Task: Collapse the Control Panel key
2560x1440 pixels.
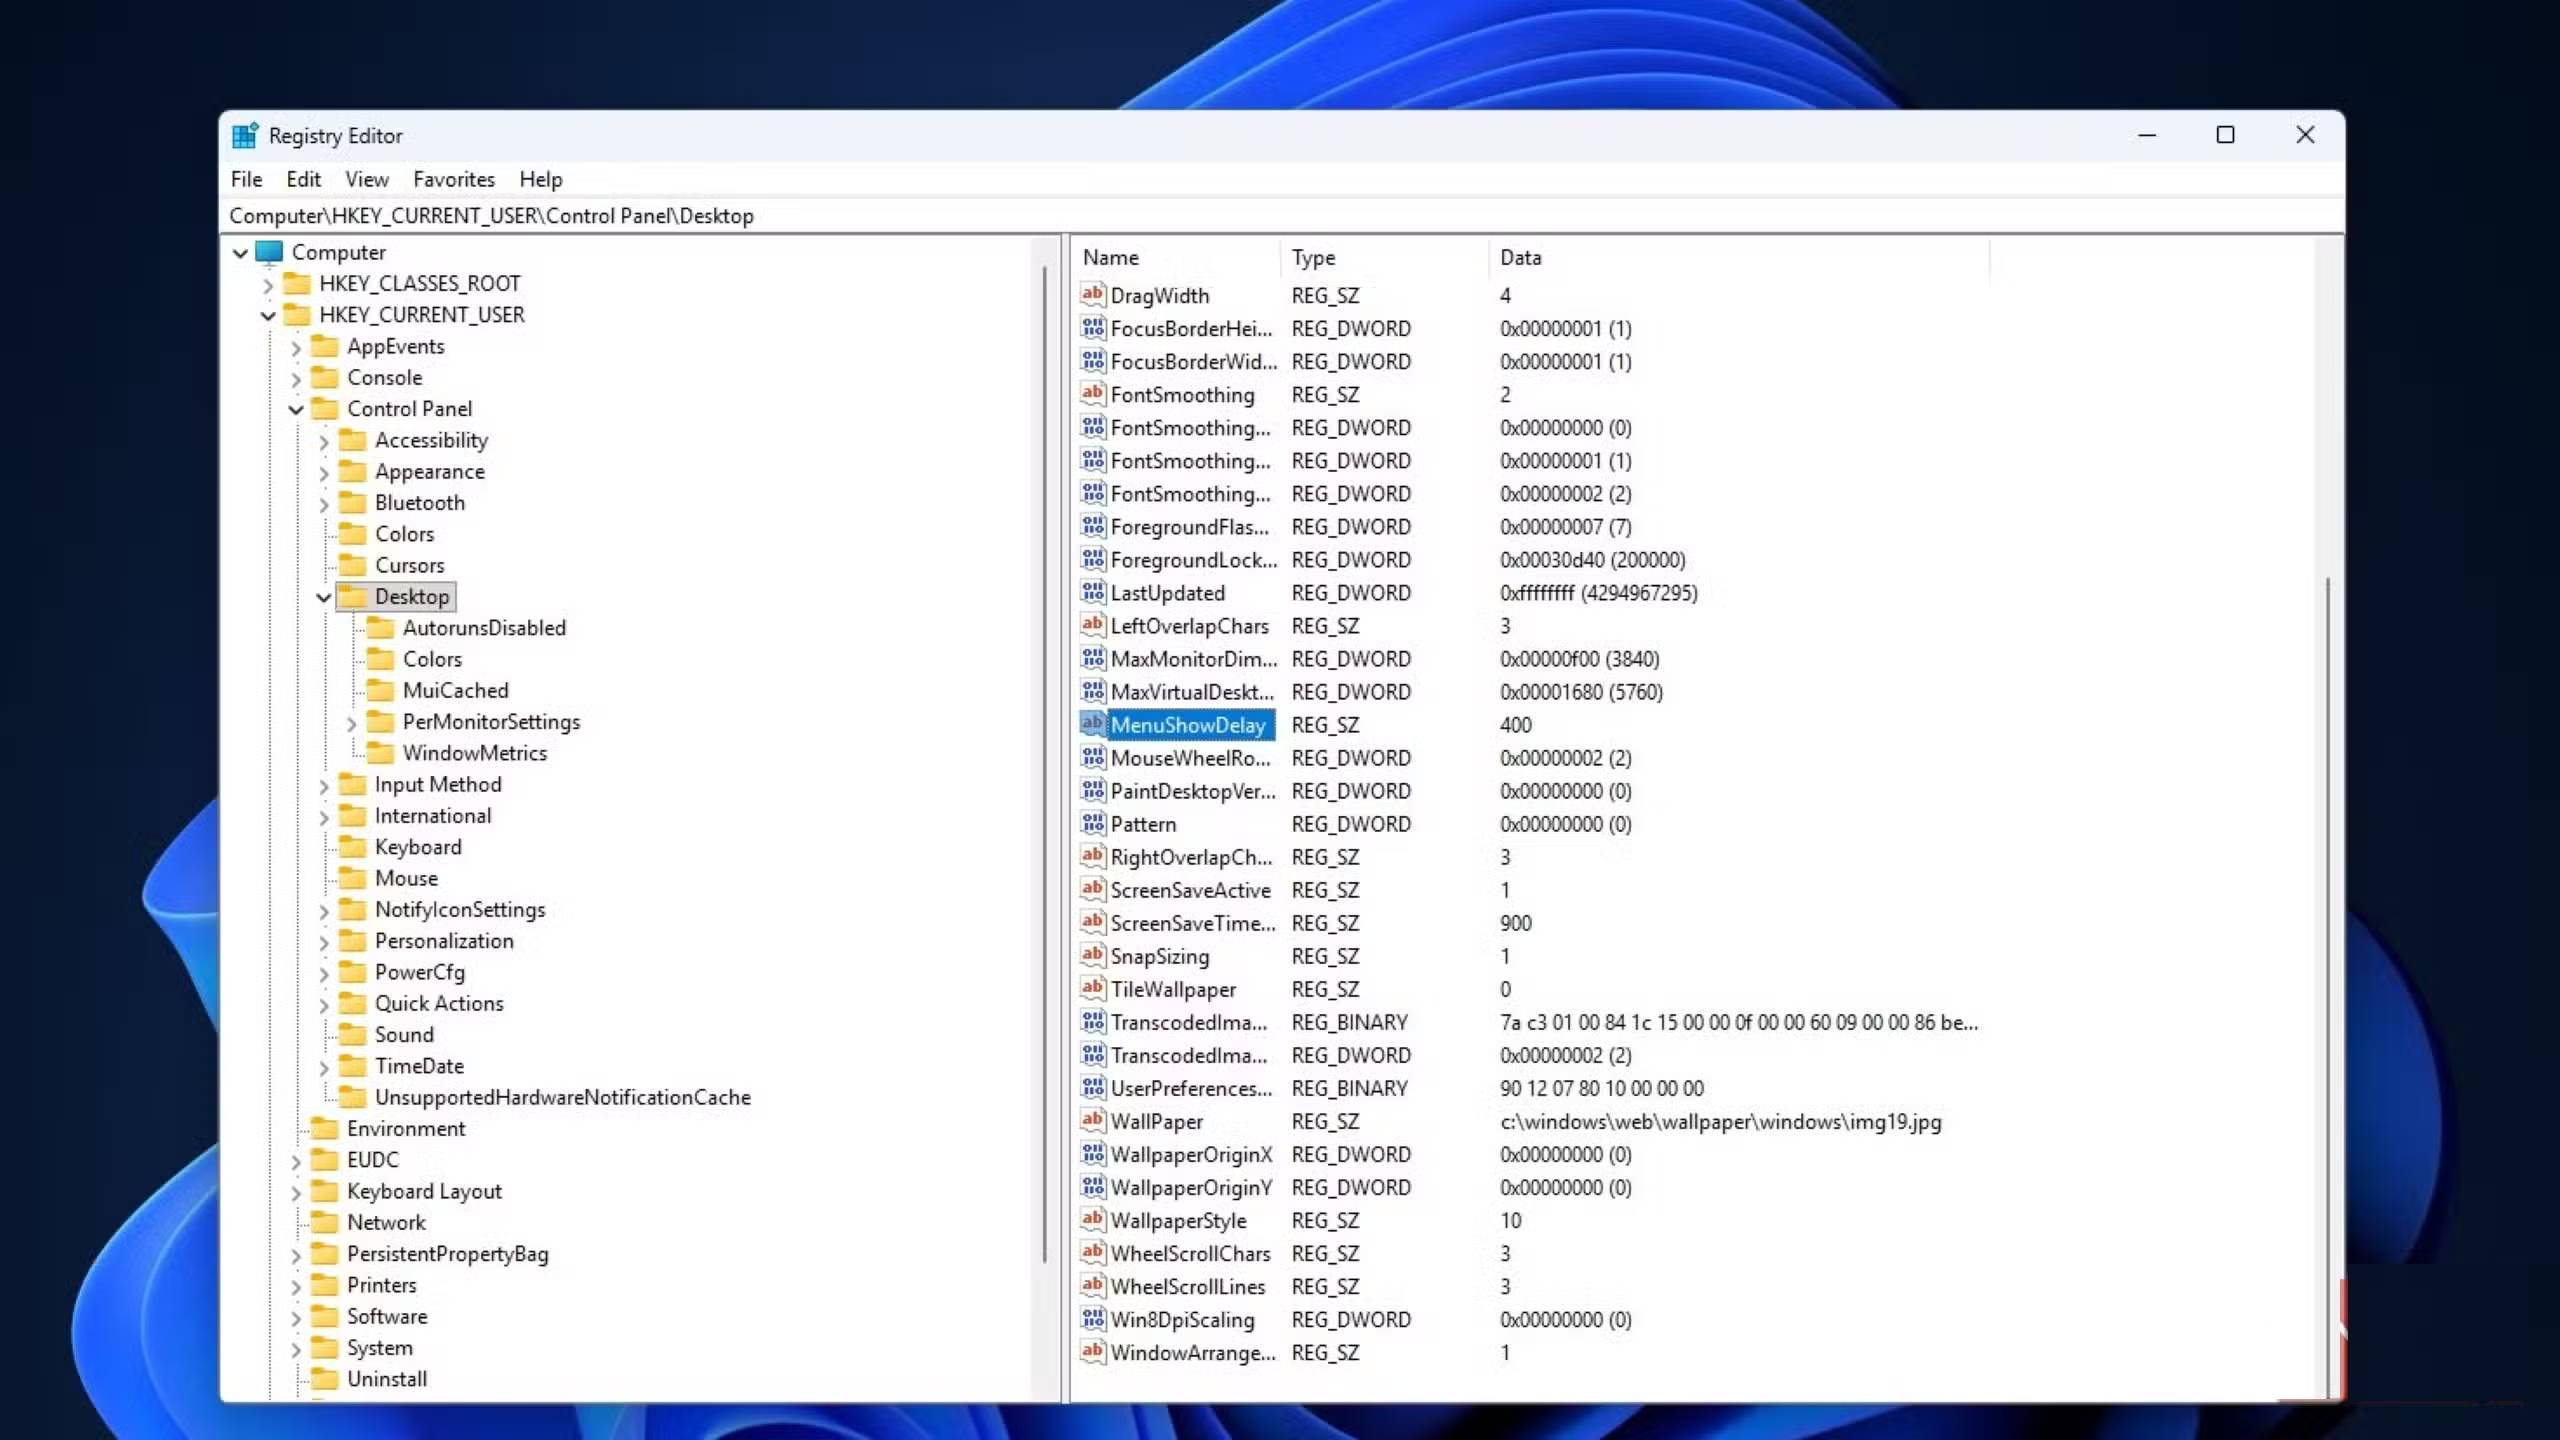Action: 296,409
